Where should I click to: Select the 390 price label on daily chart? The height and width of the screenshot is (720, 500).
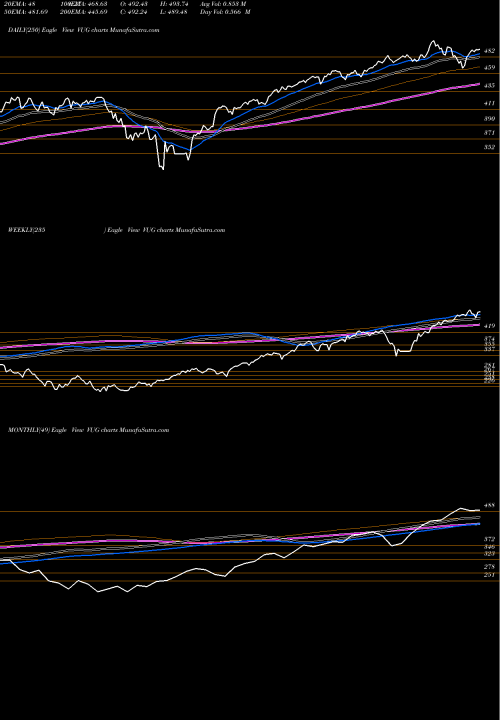coord(489,119)
